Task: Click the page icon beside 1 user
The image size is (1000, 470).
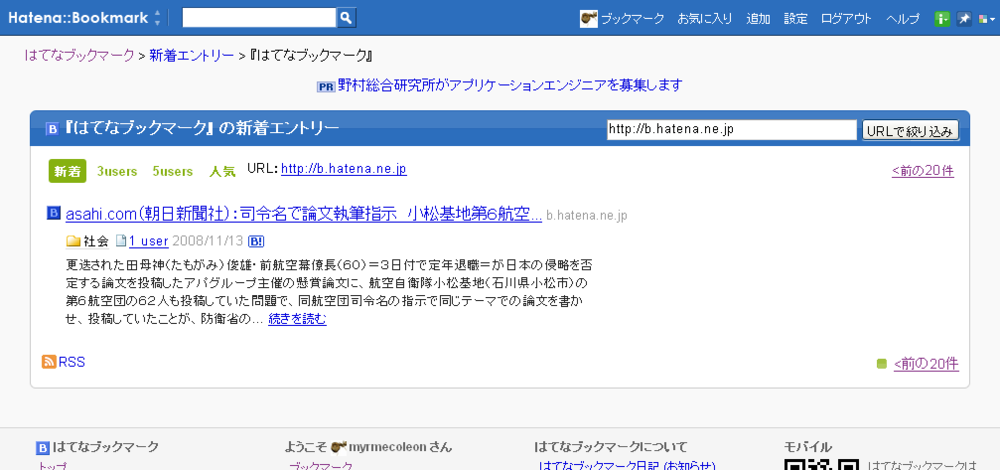Action: 121,241
